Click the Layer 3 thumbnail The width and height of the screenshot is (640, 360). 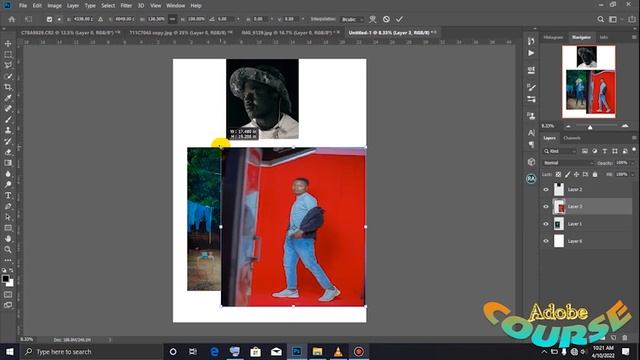559,207
